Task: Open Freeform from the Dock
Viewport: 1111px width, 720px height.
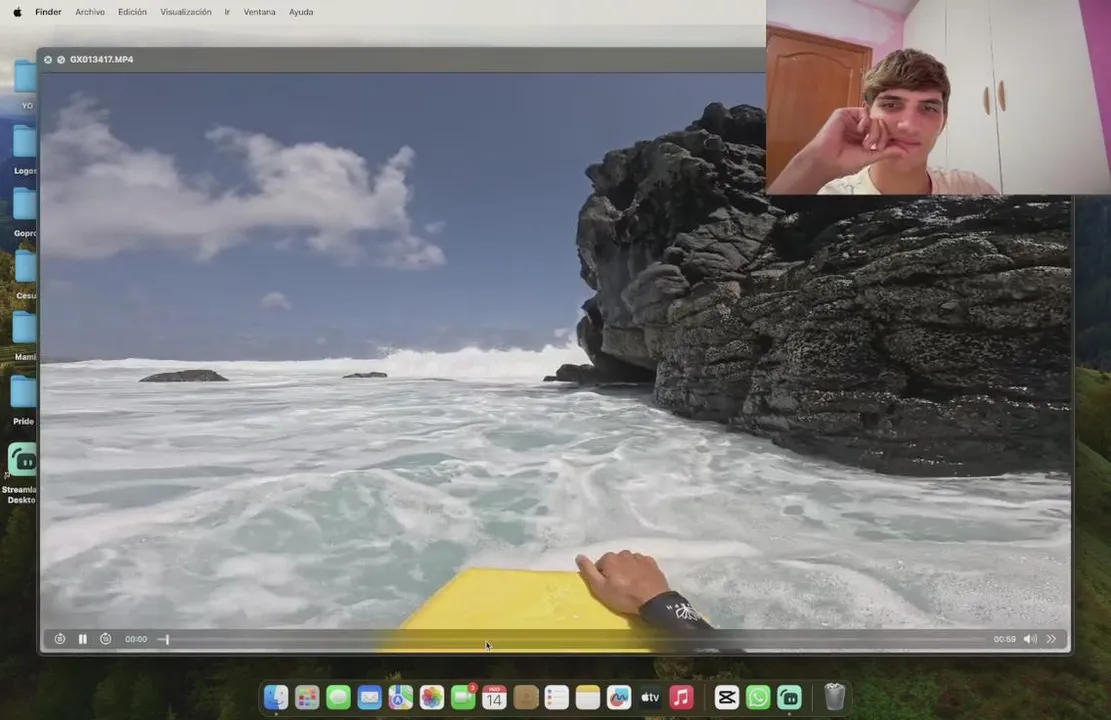Action: coord(619,698)
